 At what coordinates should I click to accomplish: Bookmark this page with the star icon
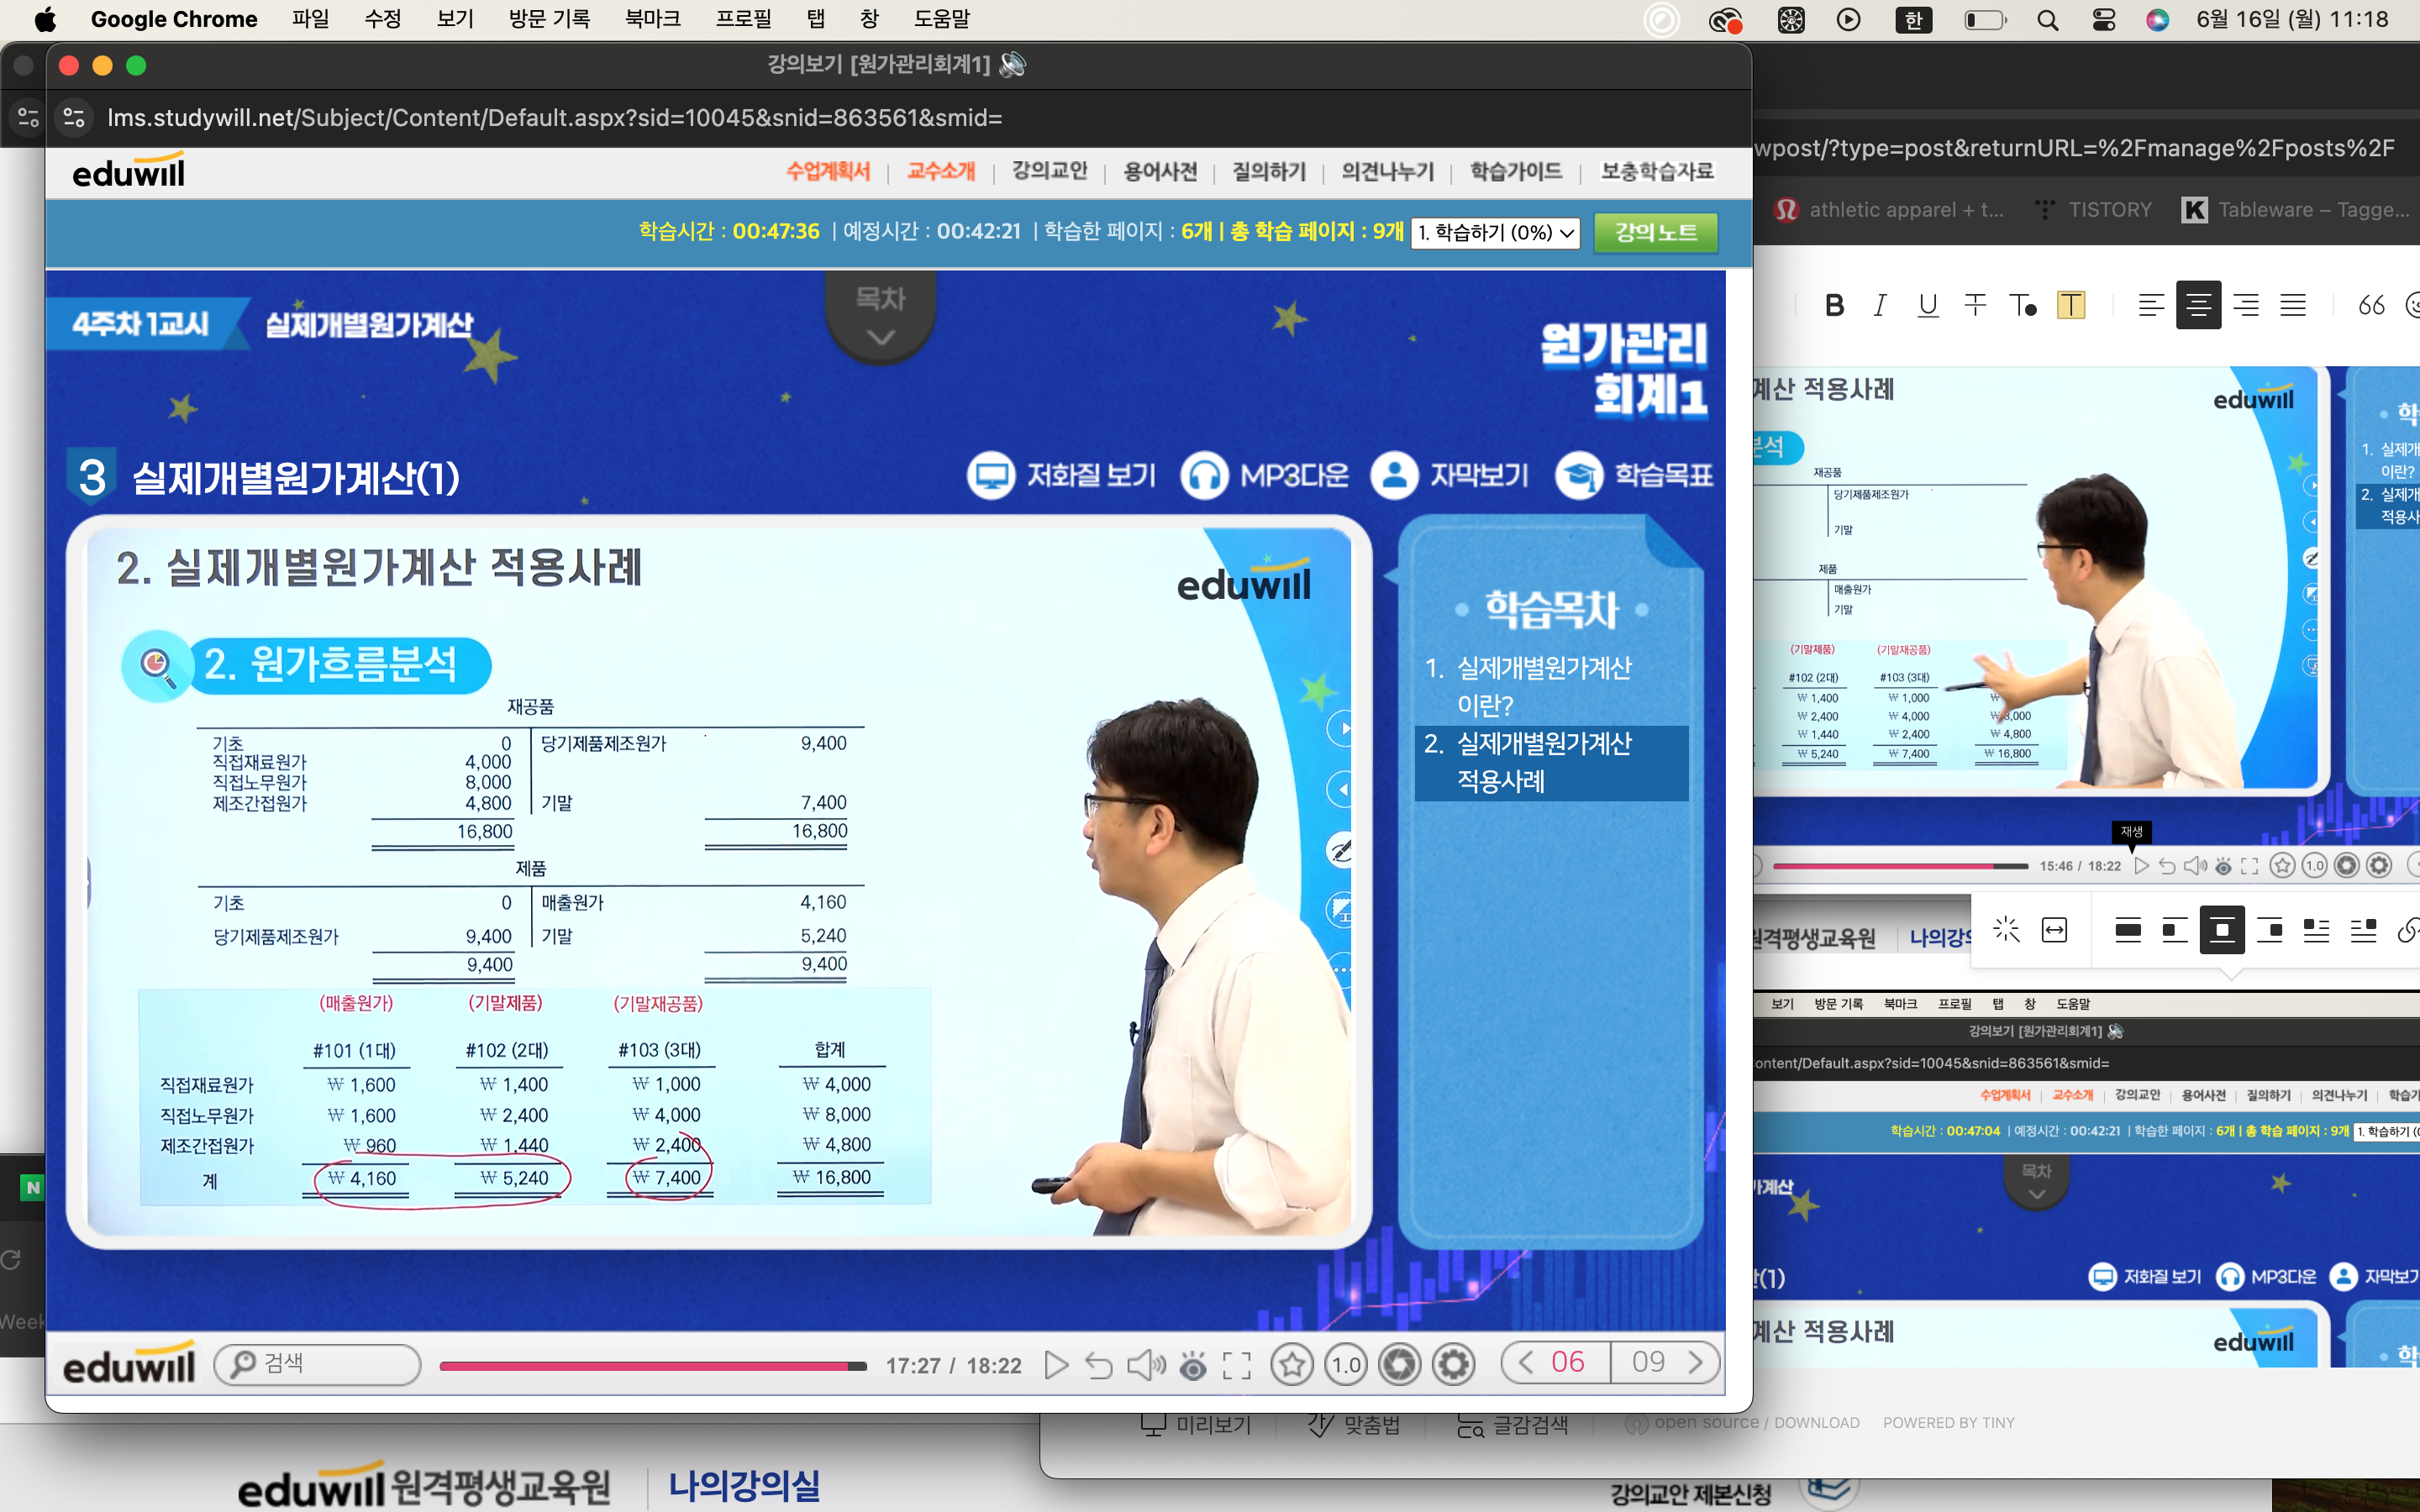click(x=1292, y=1364)
